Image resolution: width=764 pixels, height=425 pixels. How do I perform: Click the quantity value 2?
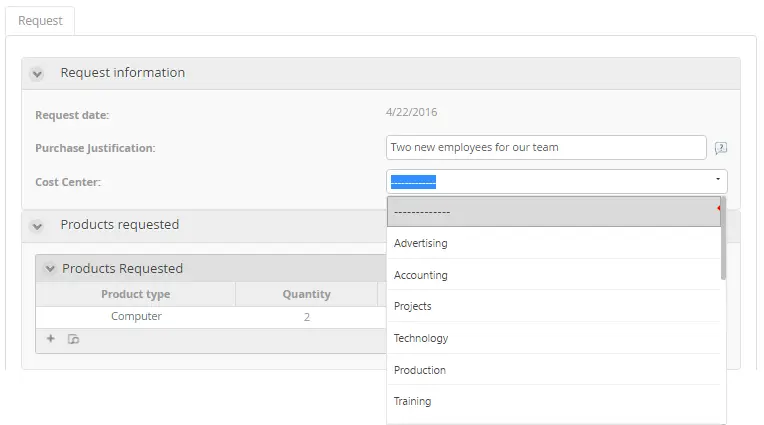306,317
